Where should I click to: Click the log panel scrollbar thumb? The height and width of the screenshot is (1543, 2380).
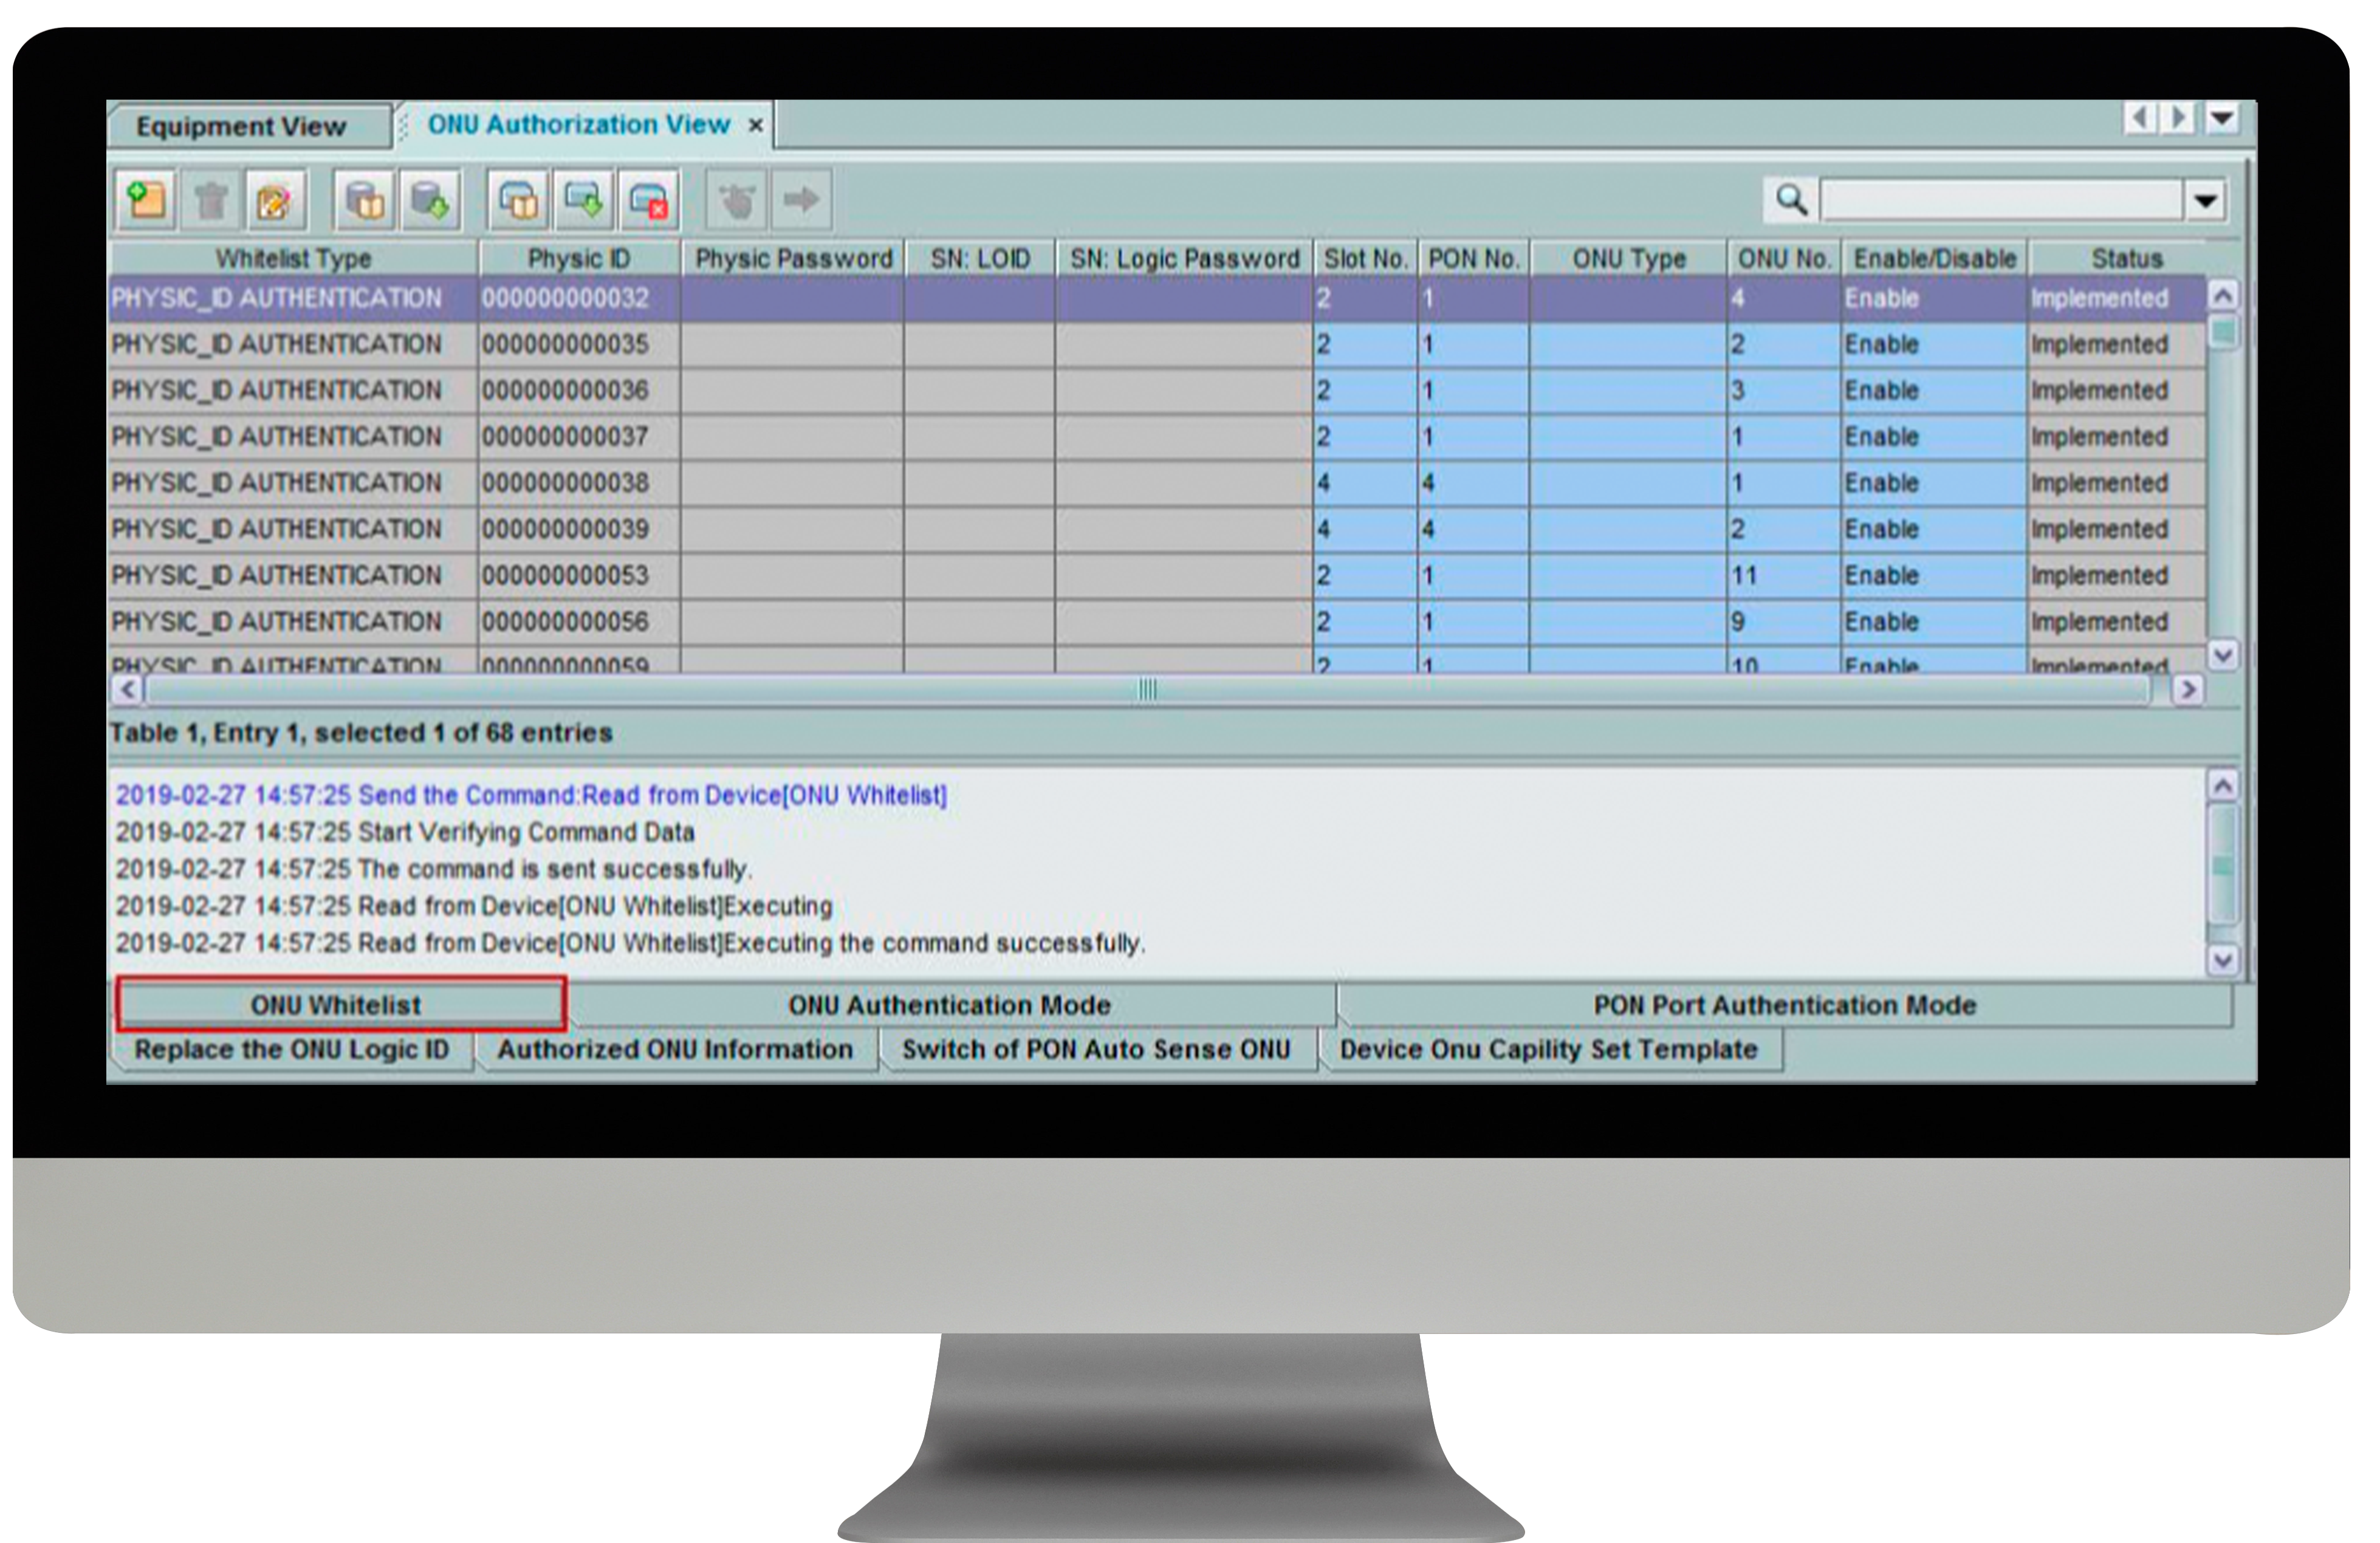coord(2222,865)
